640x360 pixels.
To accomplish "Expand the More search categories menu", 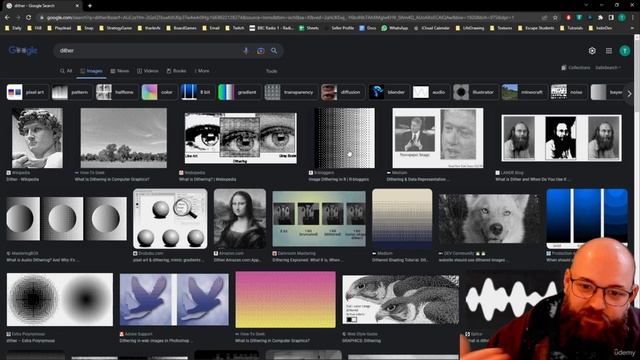I will point(202,71).
